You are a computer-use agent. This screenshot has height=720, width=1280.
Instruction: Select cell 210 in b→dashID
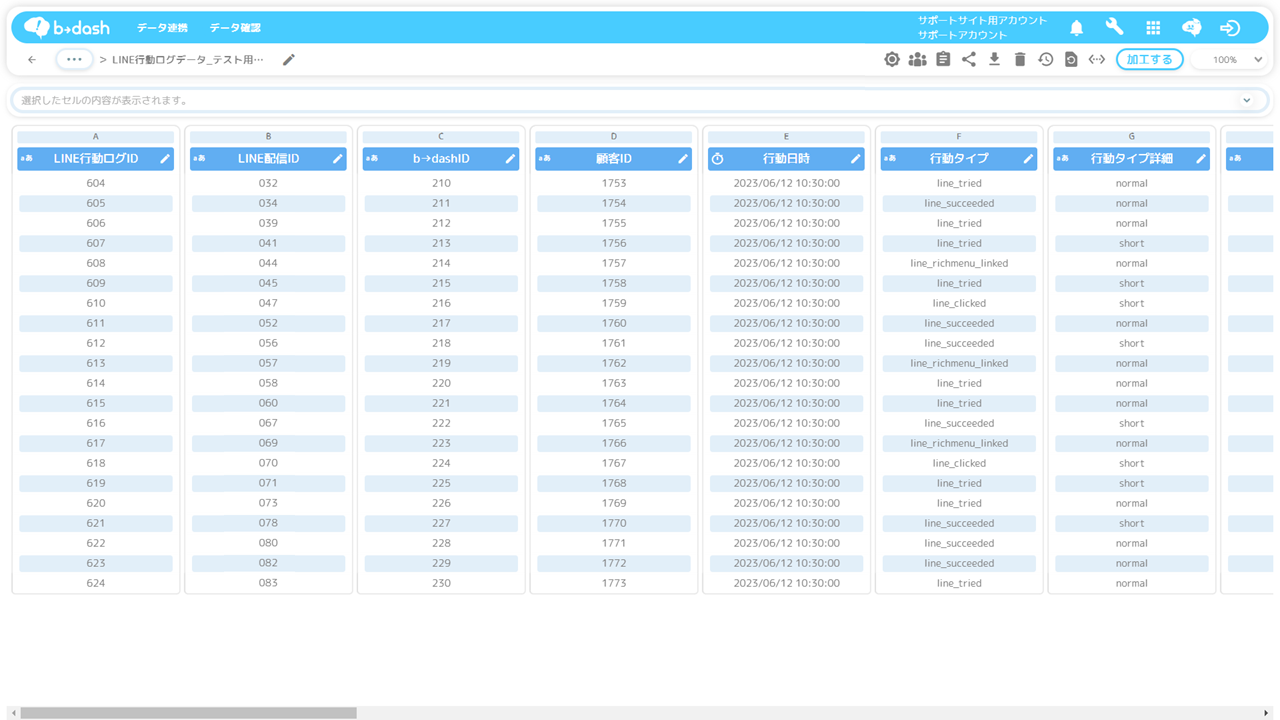pos(441,183)
